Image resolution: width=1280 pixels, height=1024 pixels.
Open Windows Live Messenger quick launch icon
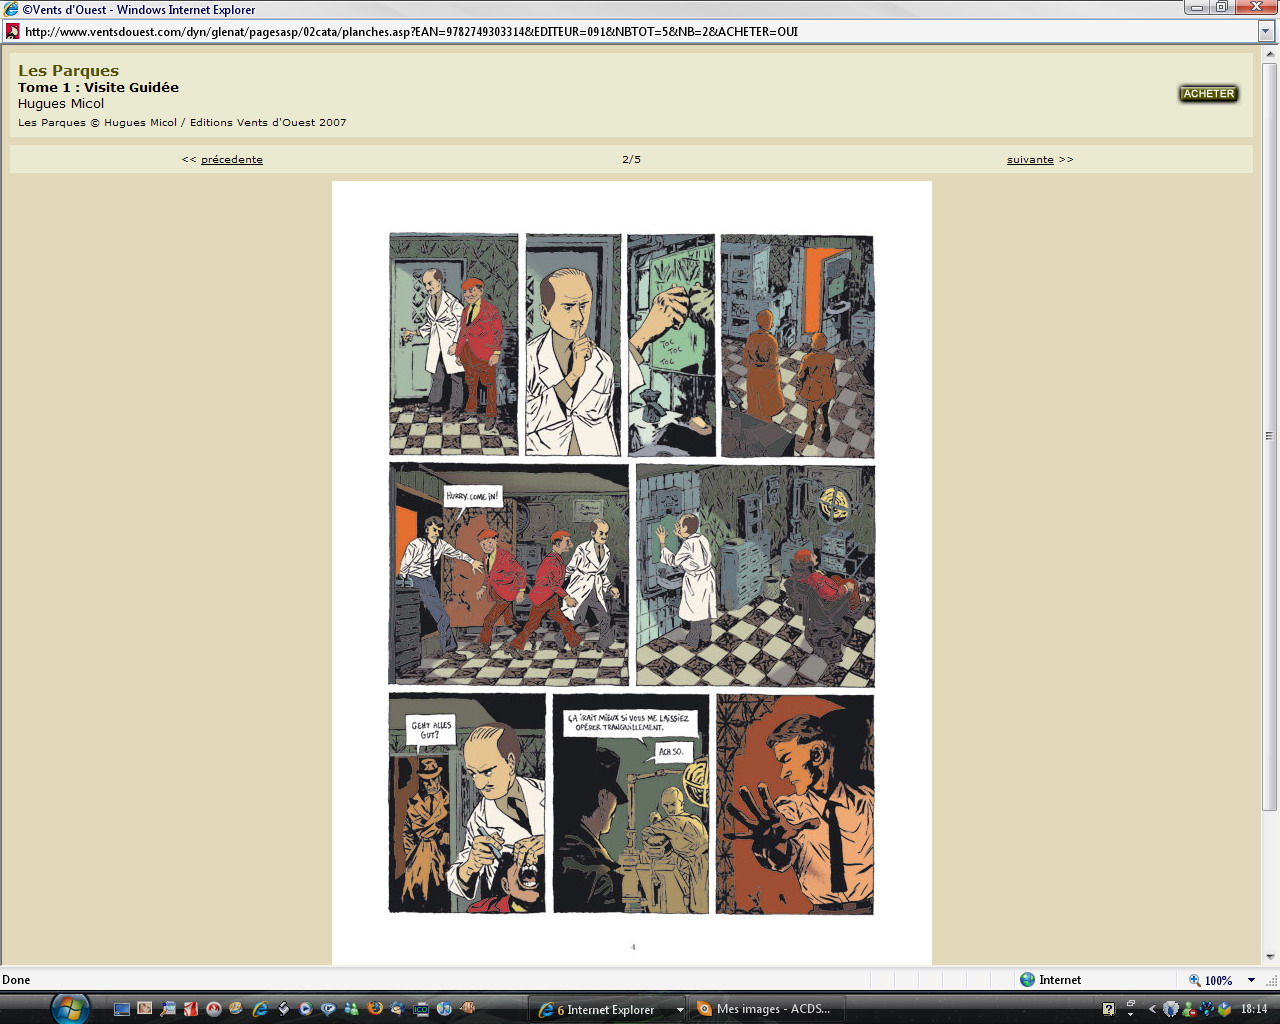click(x=352, y=1009)
